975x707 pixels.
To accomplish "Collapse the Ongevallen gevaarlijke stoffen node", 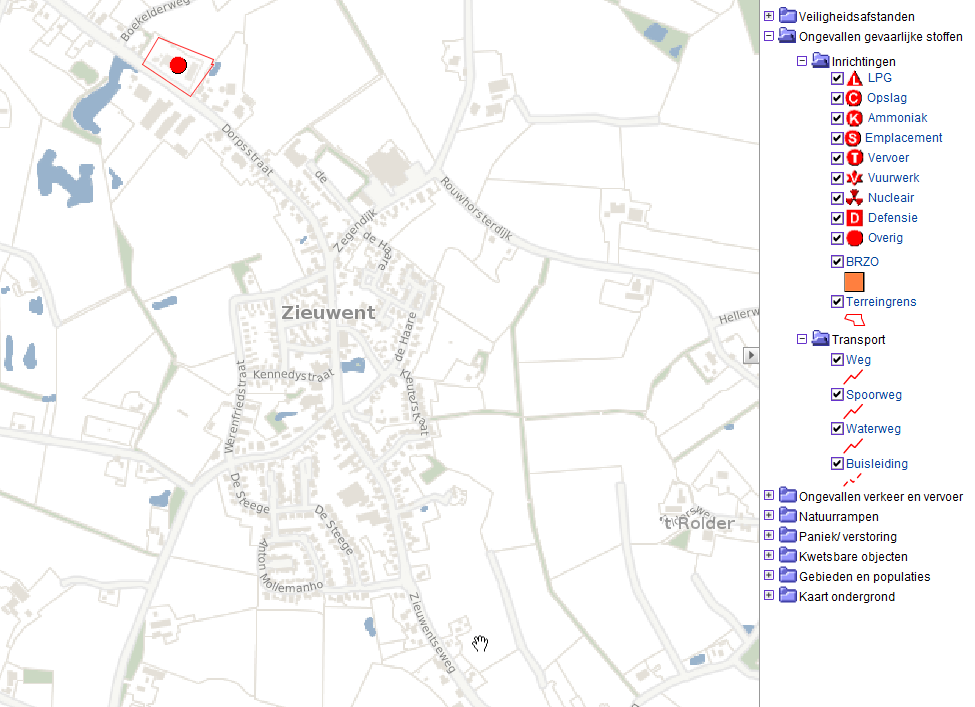I will [769, 36].
